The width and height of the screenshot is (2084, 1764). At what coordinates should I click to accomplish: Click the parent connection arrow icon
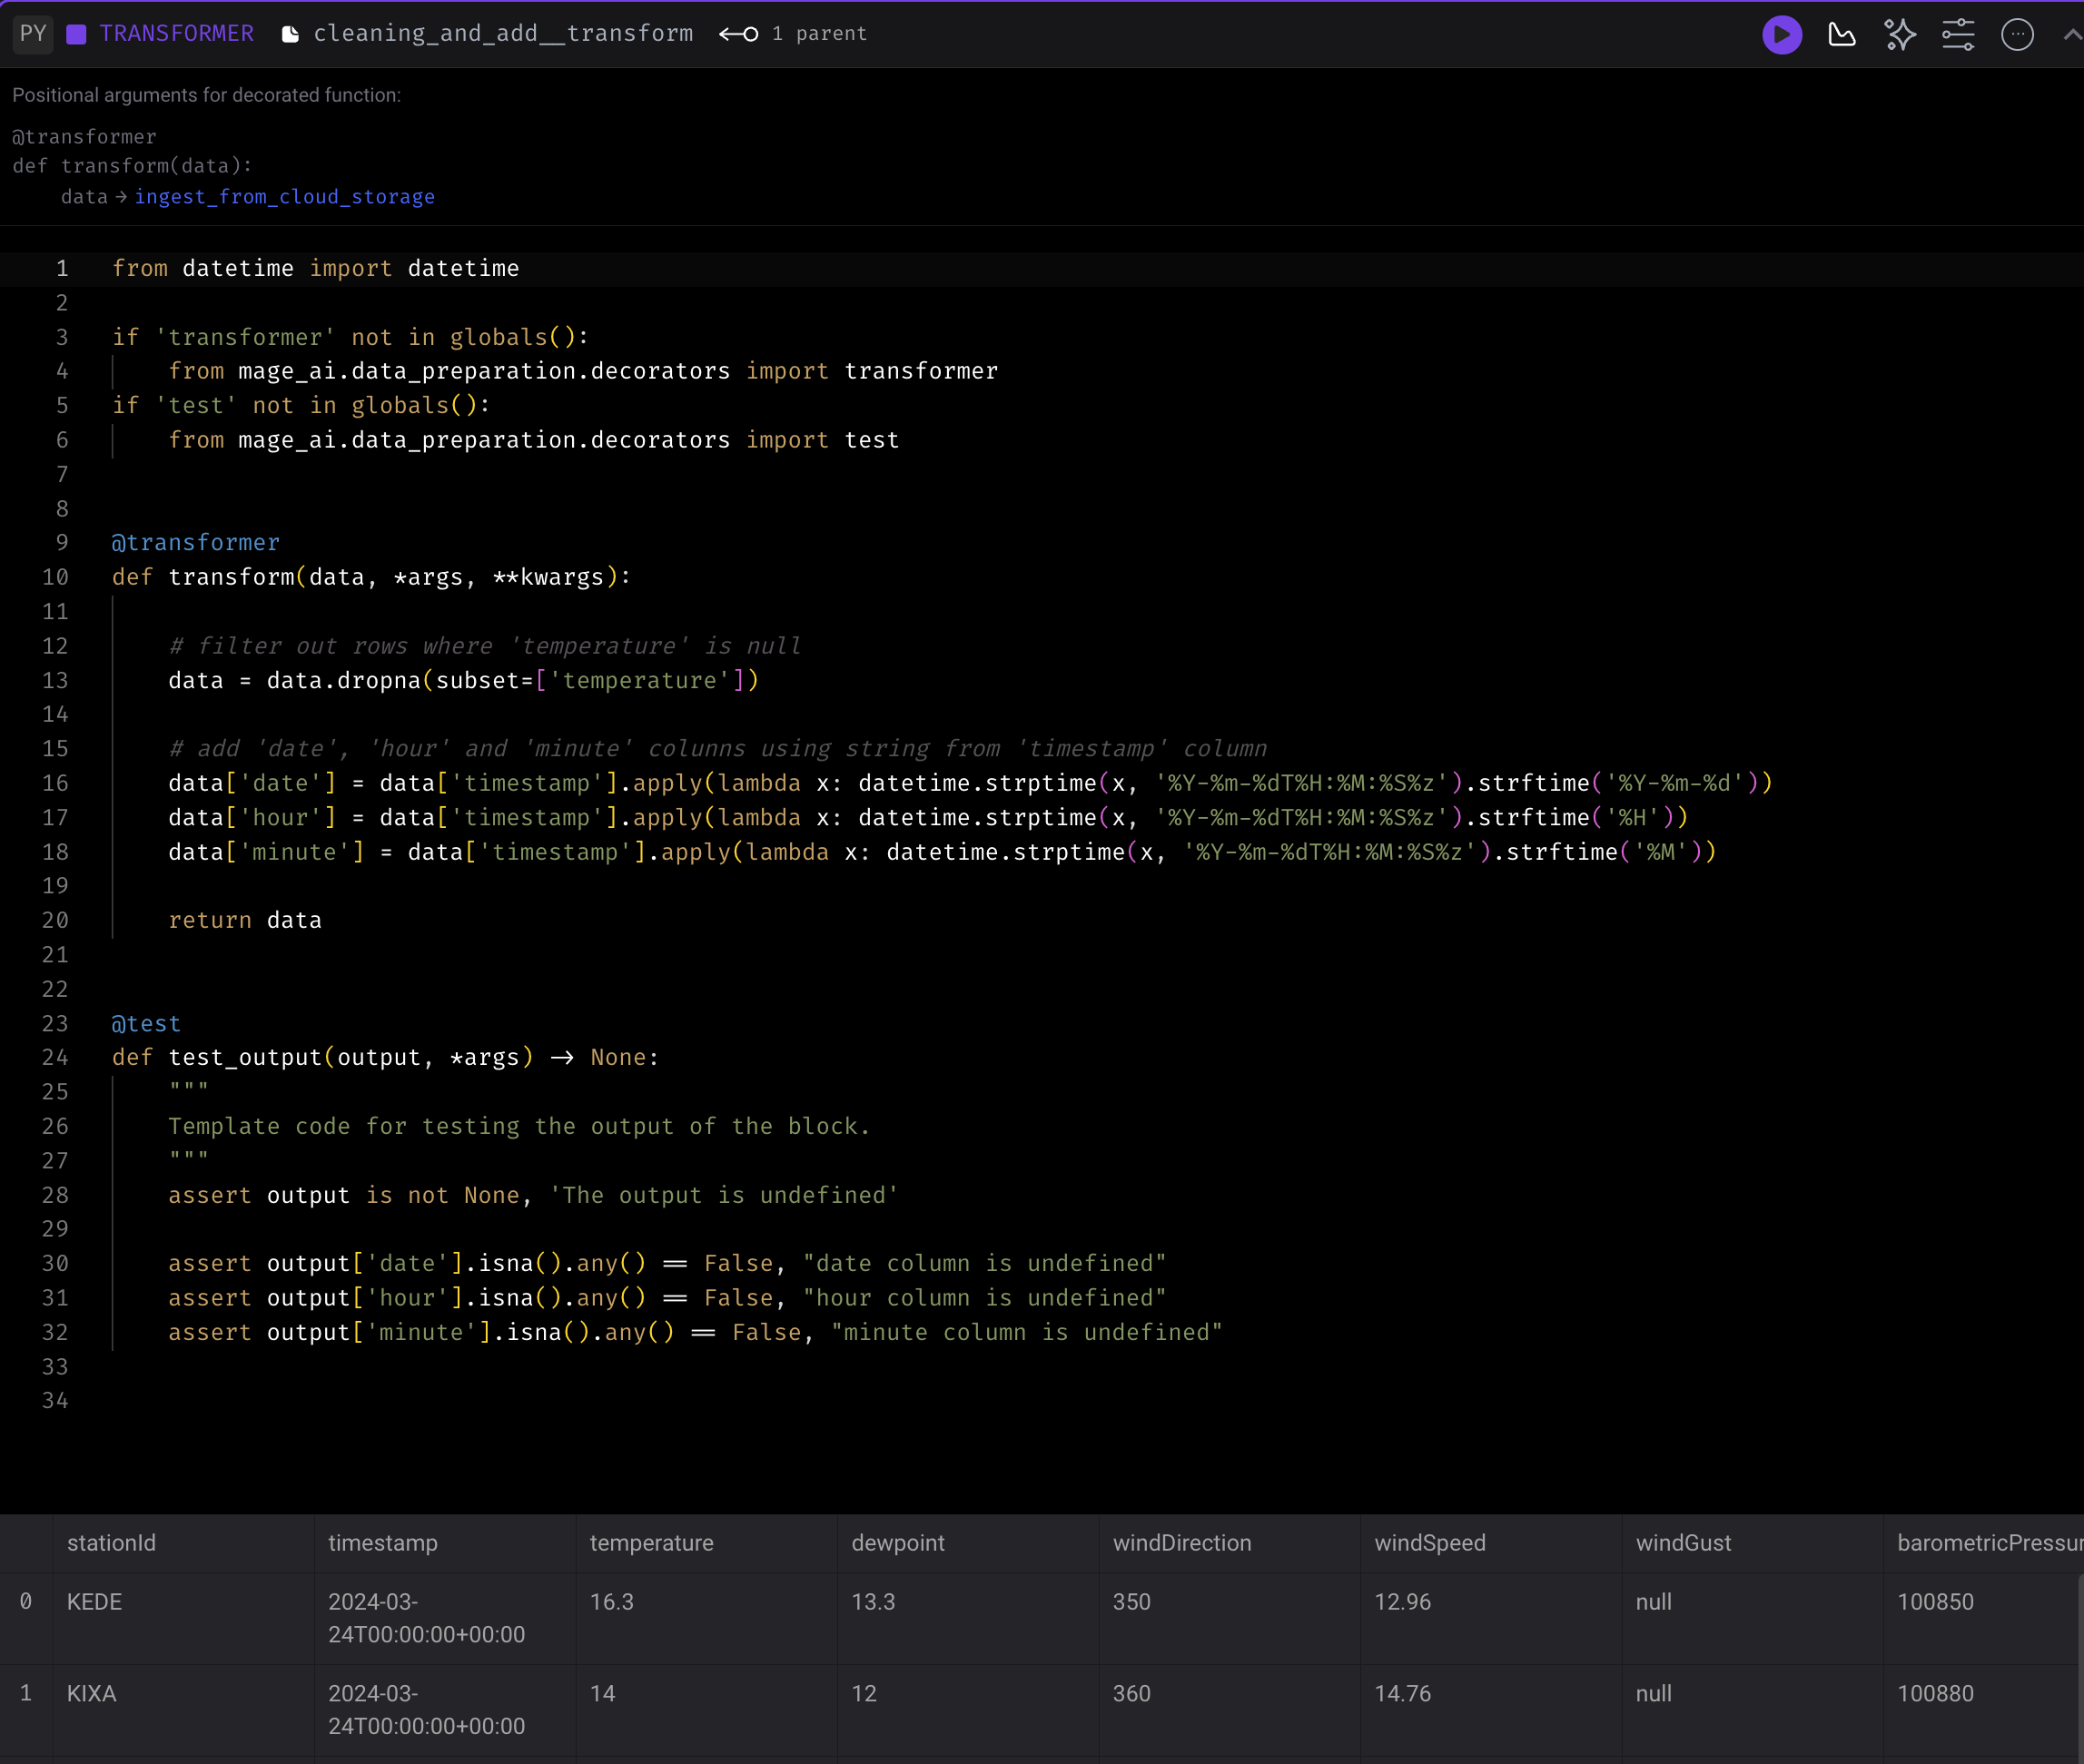[738, 35]
